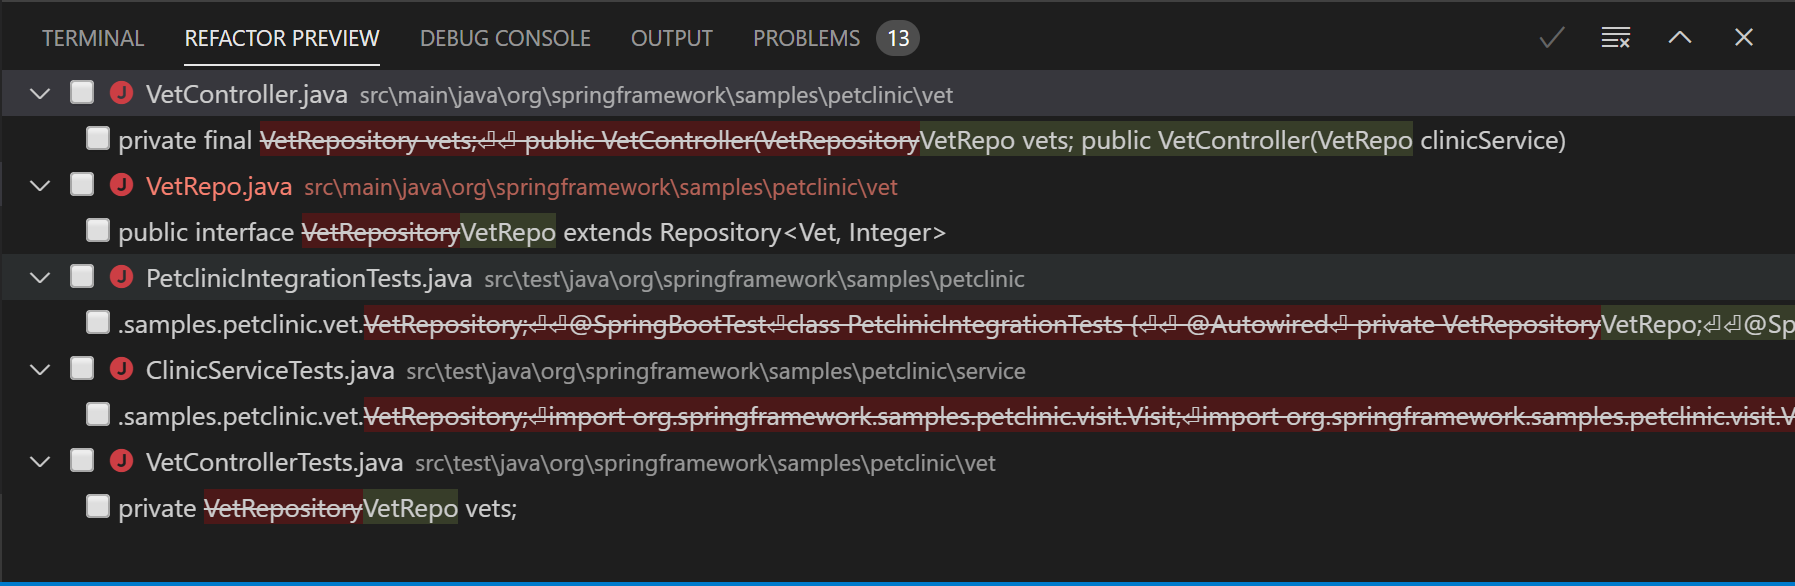Click the Java icon beside VetControllerTests.java
1795x586 pixels.
pos(122,461)
